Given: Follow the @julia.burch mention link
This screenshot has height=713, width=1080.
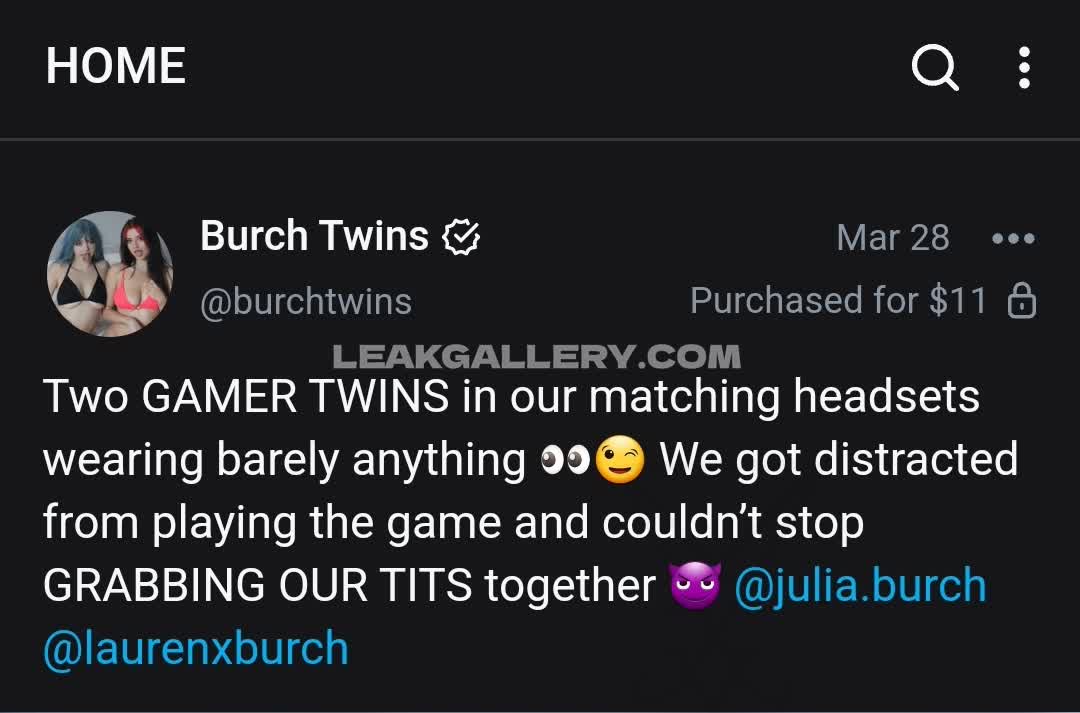Looking at the screenshot, I should point(860,586).
